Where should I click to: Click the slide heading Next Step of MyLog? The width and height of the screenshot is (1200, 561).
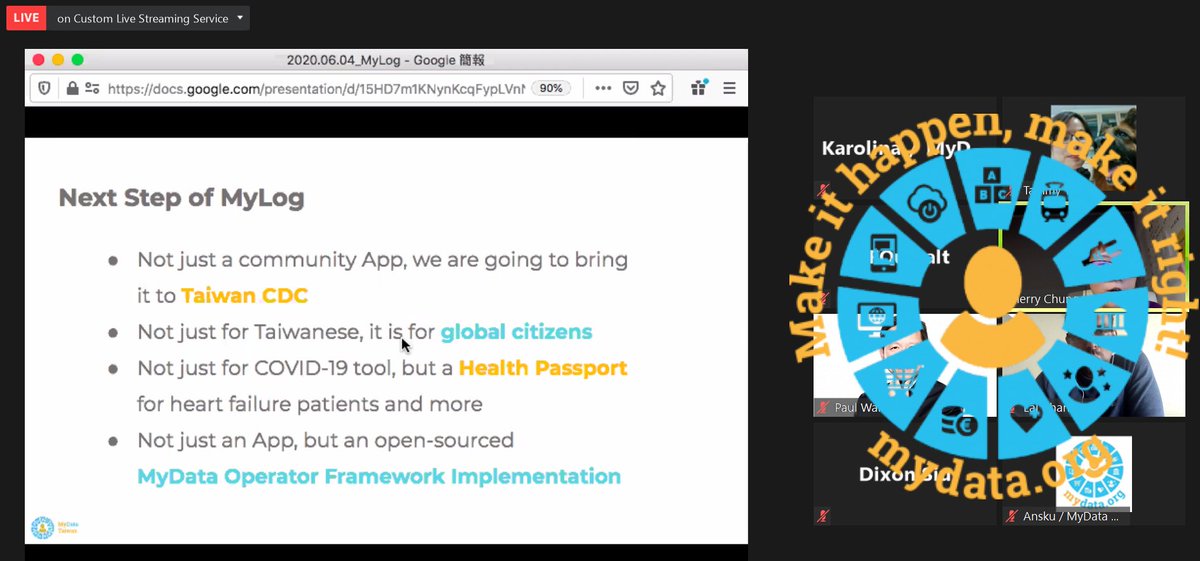tap(181, 197)
